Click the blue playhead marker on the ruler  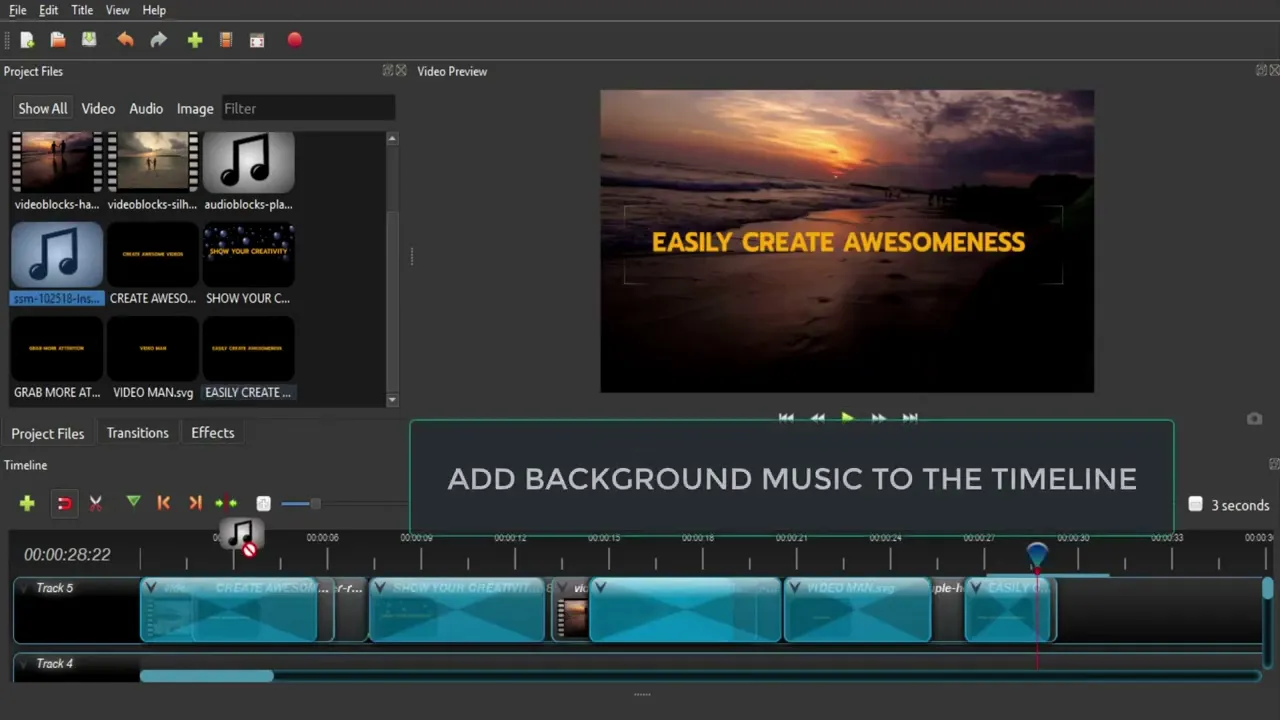tap(1037, 553)
